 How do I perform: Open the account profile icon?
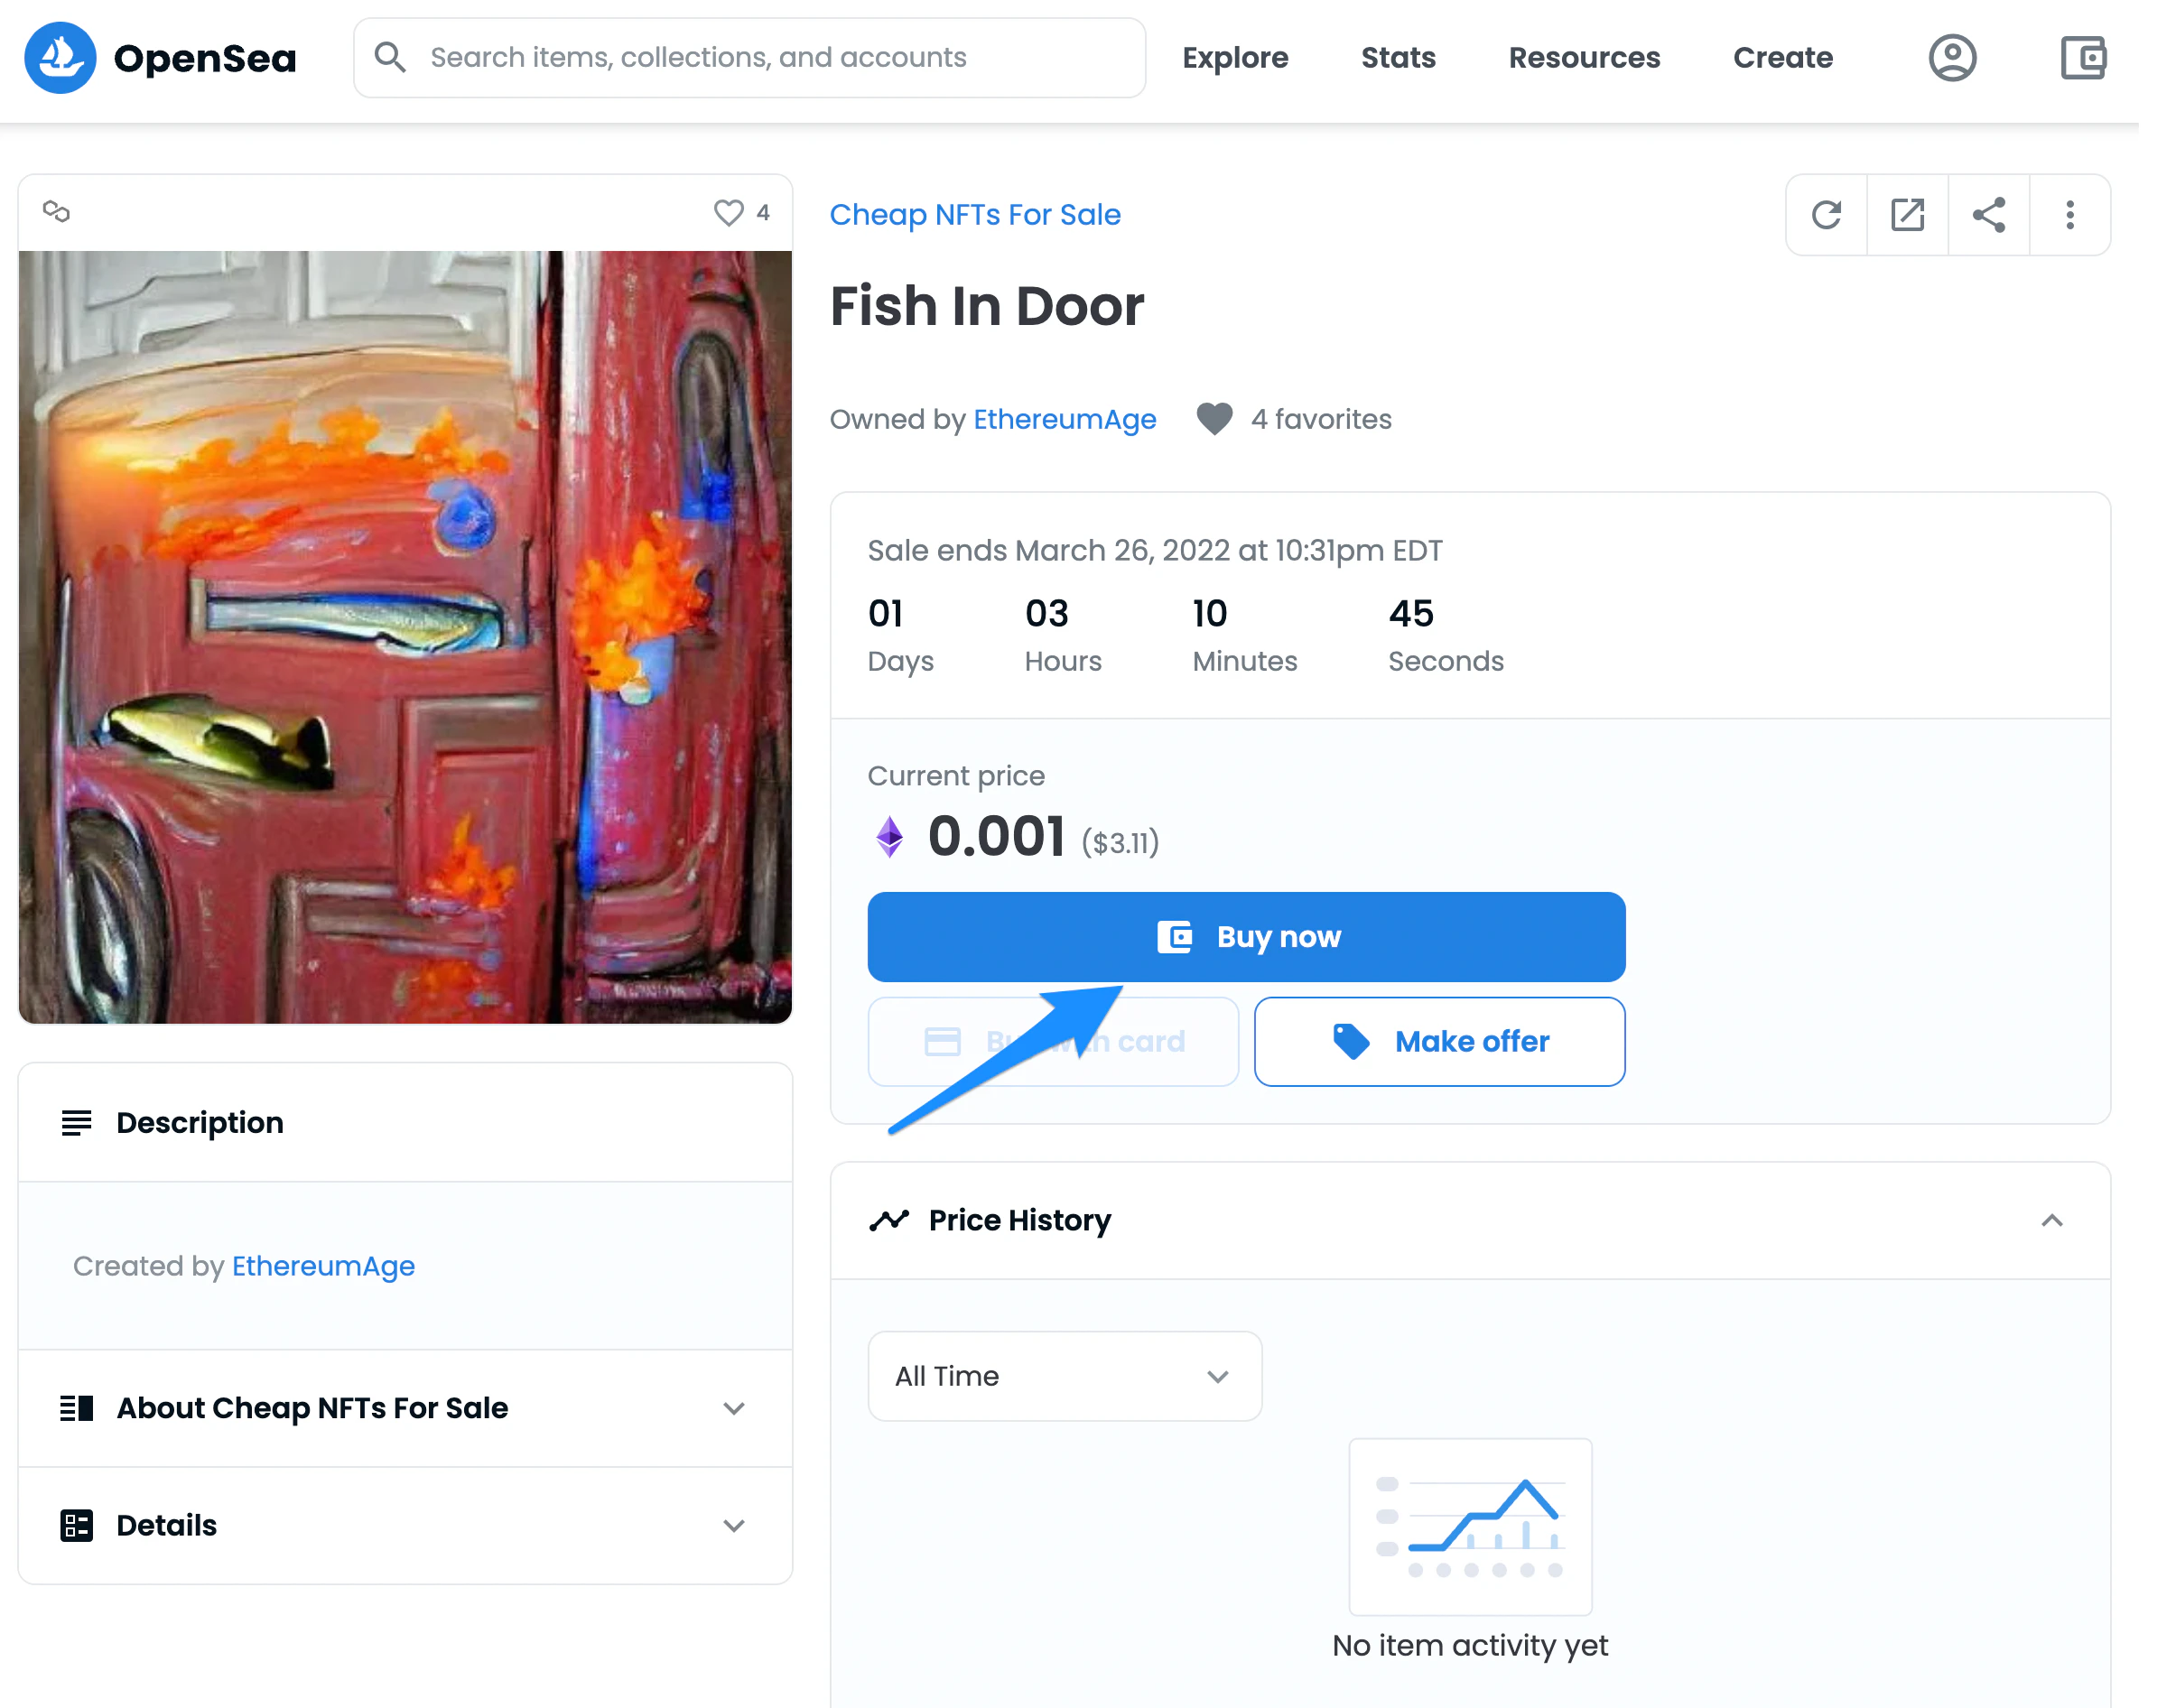[x=1952, y=57]
